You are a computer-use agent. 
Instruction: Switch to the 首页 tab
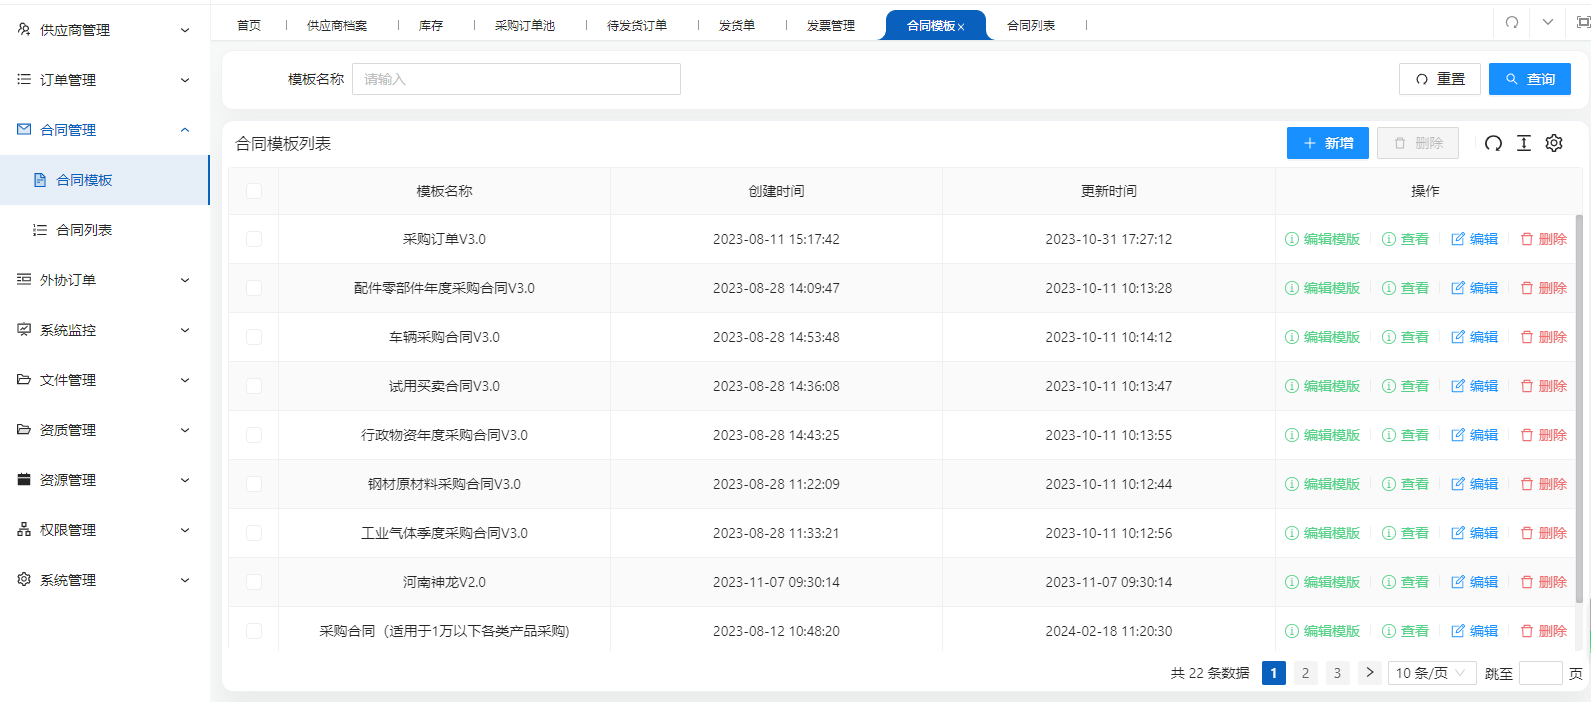pyautogui.click(x=249, y=25)
